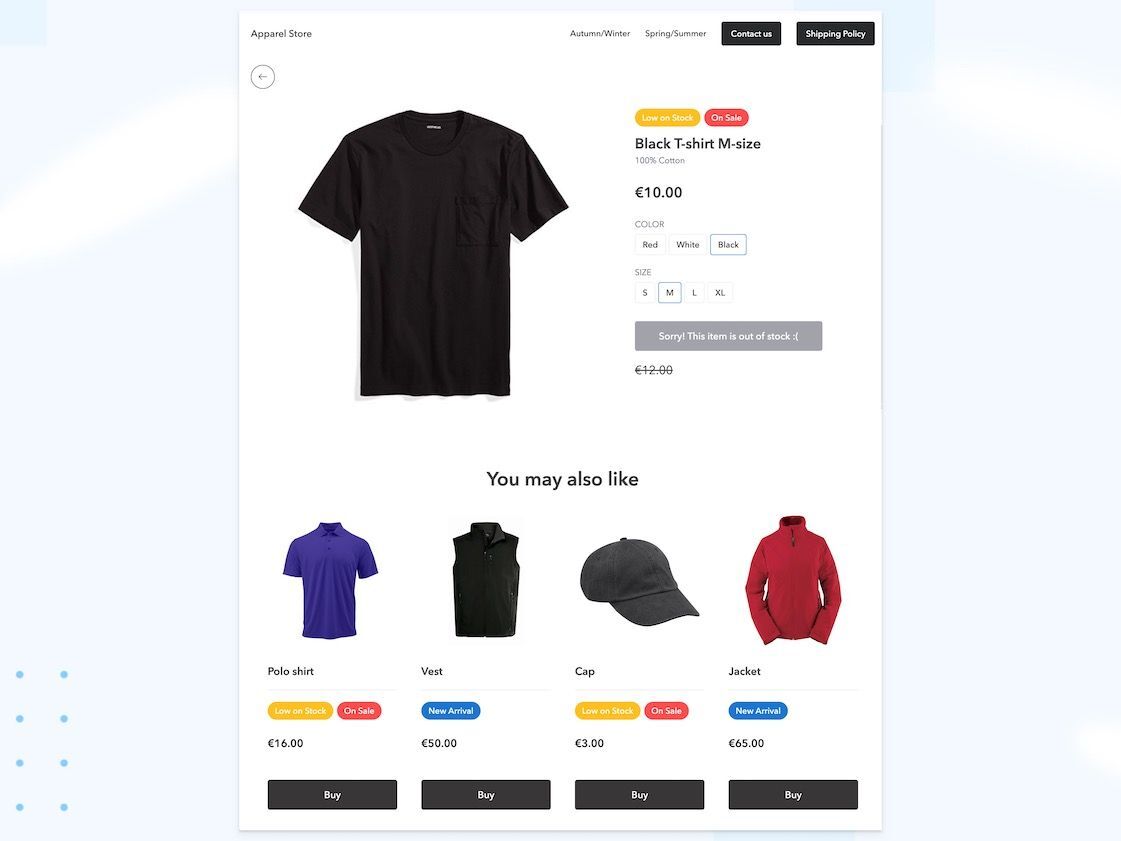The width and height of the screenshot is (1121, 841).
Task: Buy the Polo shirt
Action: coord(332,795)
